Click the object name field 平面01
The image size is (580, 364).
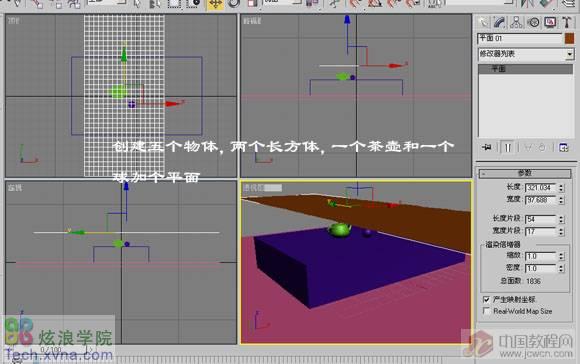[x=520, y=38]
